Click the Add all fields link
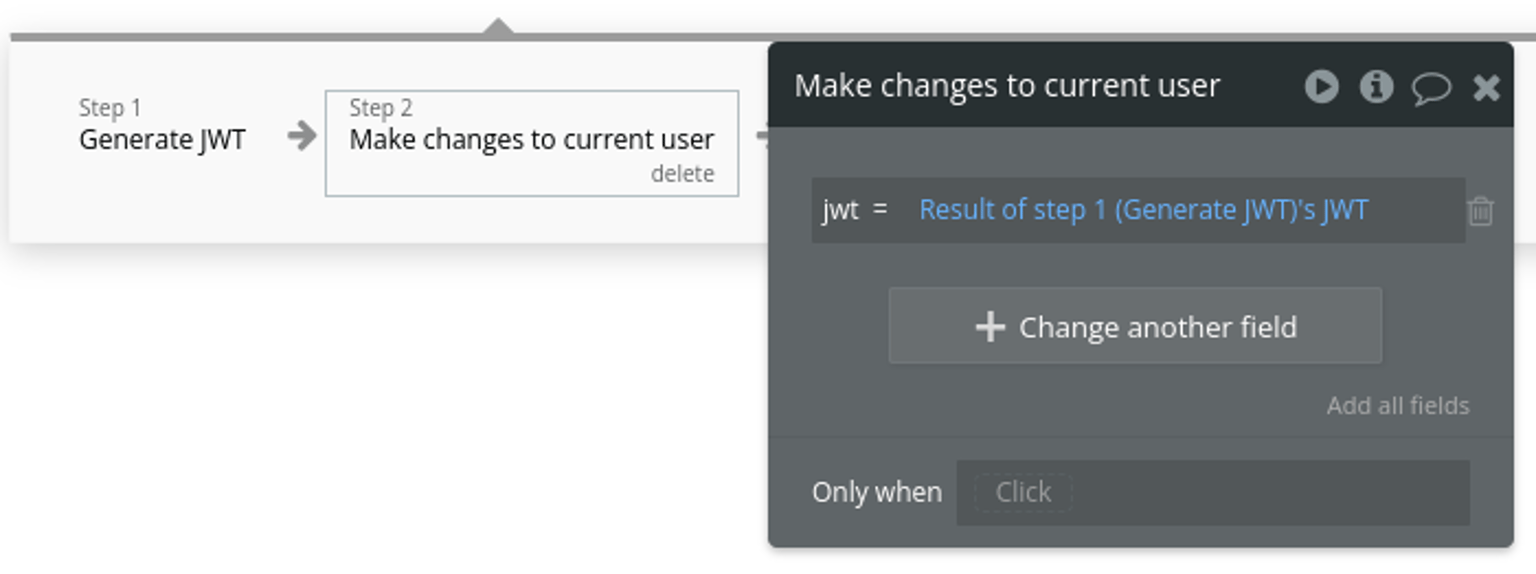1536x574 pixels. [1397, 406]
